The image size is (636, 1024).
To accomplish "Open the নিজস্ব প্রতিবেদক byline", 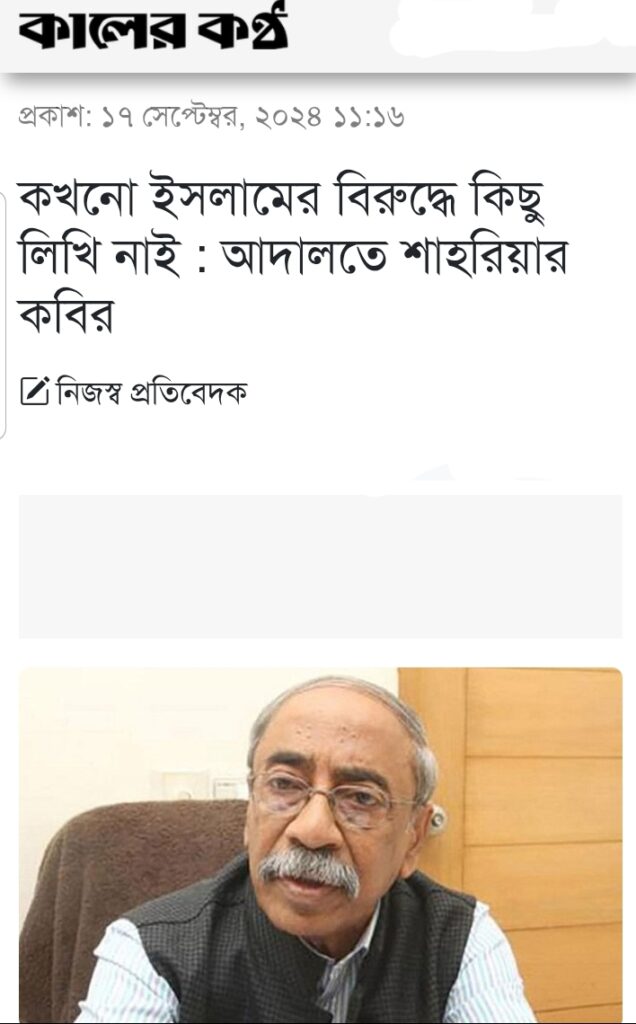I will point(152,391).
